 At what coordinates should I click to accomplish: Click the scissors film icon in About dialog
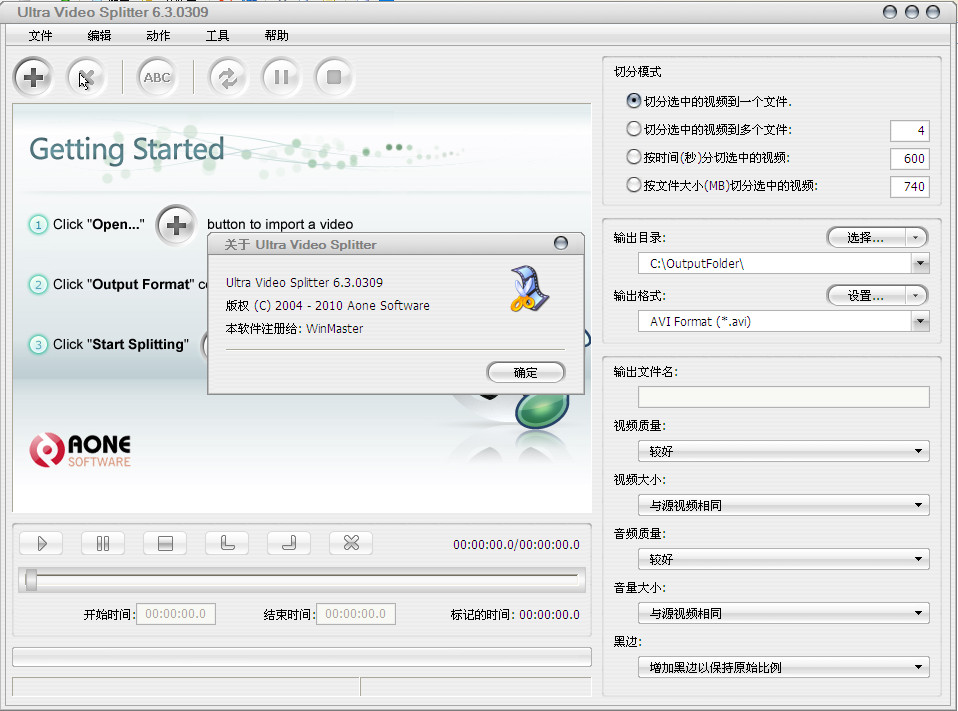[529, 289]
